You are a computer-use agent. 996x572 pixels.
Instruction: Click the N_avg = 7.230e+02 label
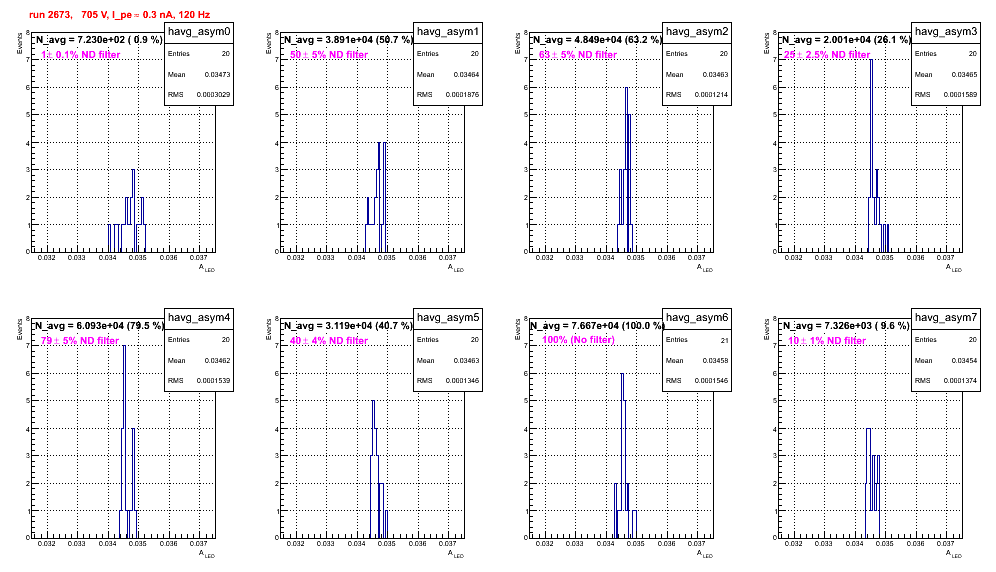(98, 39)
